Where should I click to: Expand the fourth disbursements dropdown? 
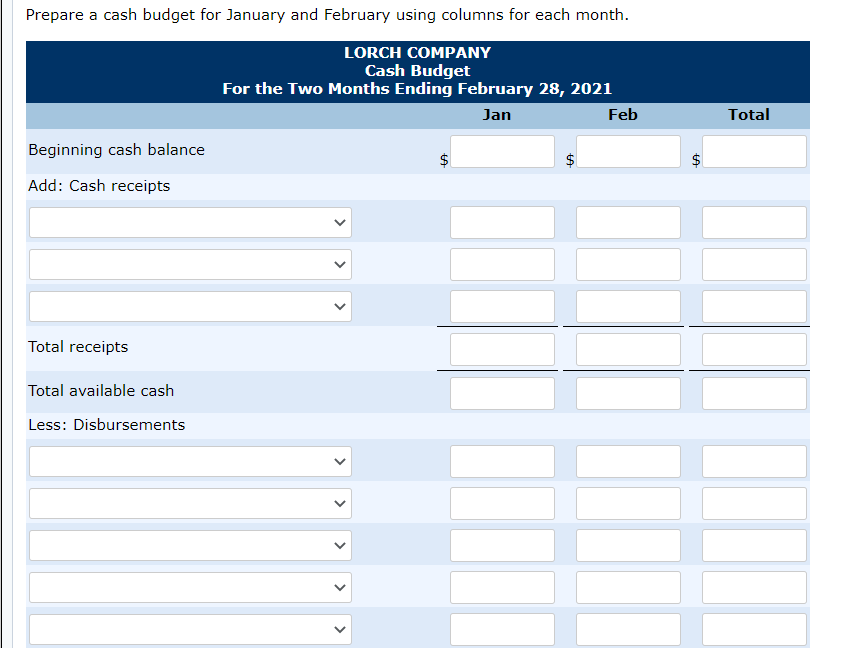(190, 587)
